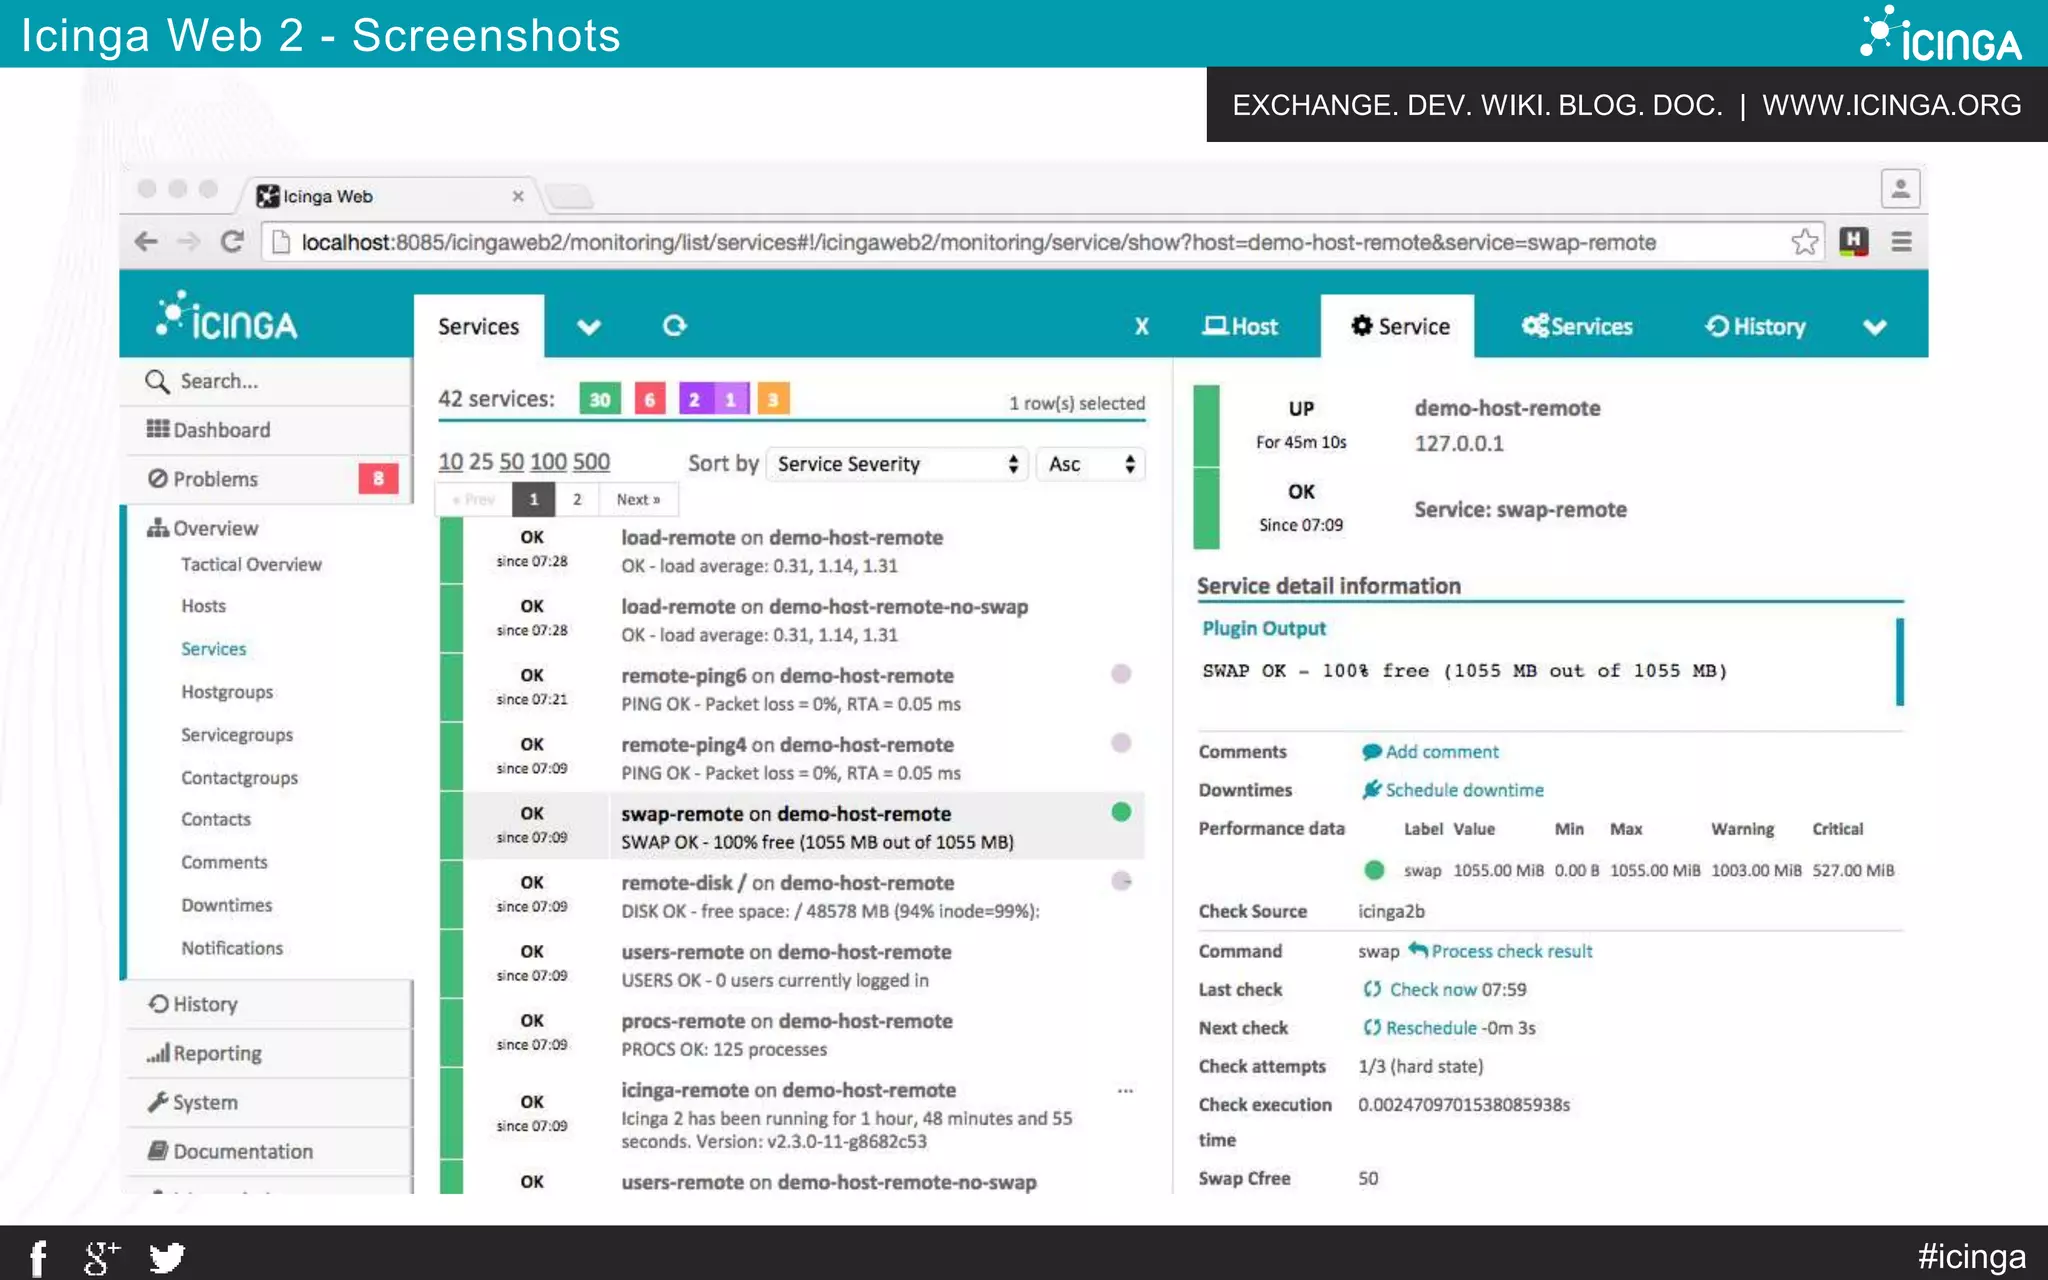Click the Icinga logo in the sidebar header

pyautogui.click(x=226, y=317)
